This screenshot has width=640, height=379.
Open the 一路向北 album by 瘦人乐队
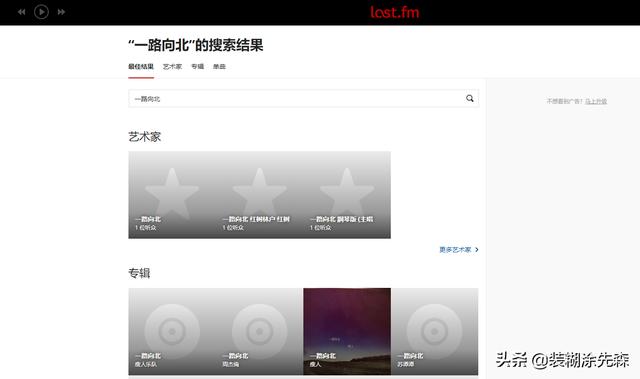172,332
